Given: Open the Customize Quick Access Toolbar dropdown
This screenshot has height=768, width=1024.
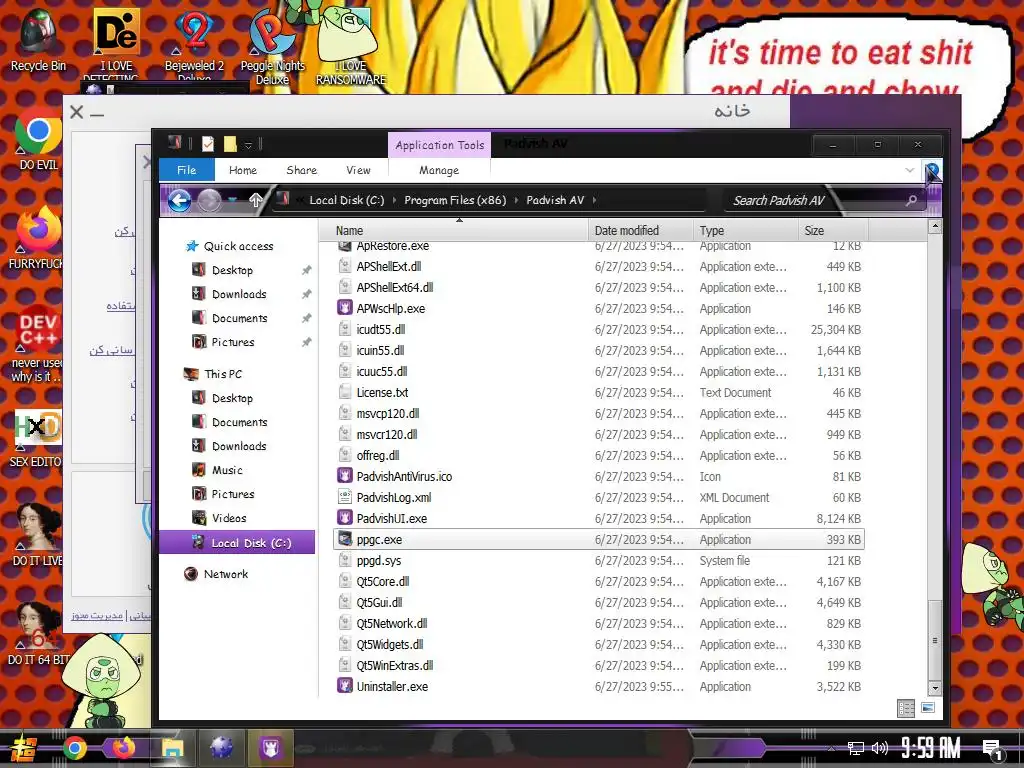Looking at the screenshot, I should 248,145.
